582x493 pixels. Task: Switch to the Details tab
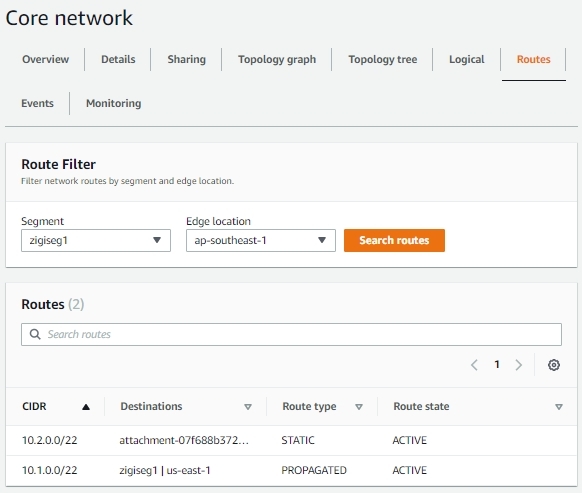(x=118, y=59)
